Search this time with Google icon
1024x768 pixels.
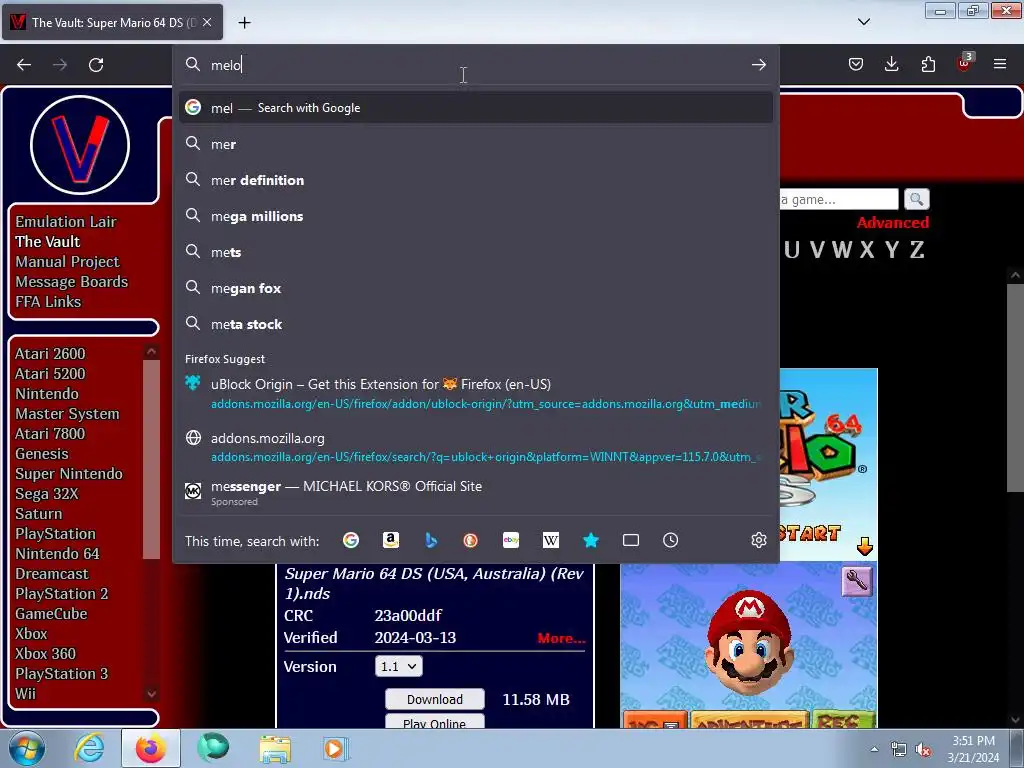point(351,540)
